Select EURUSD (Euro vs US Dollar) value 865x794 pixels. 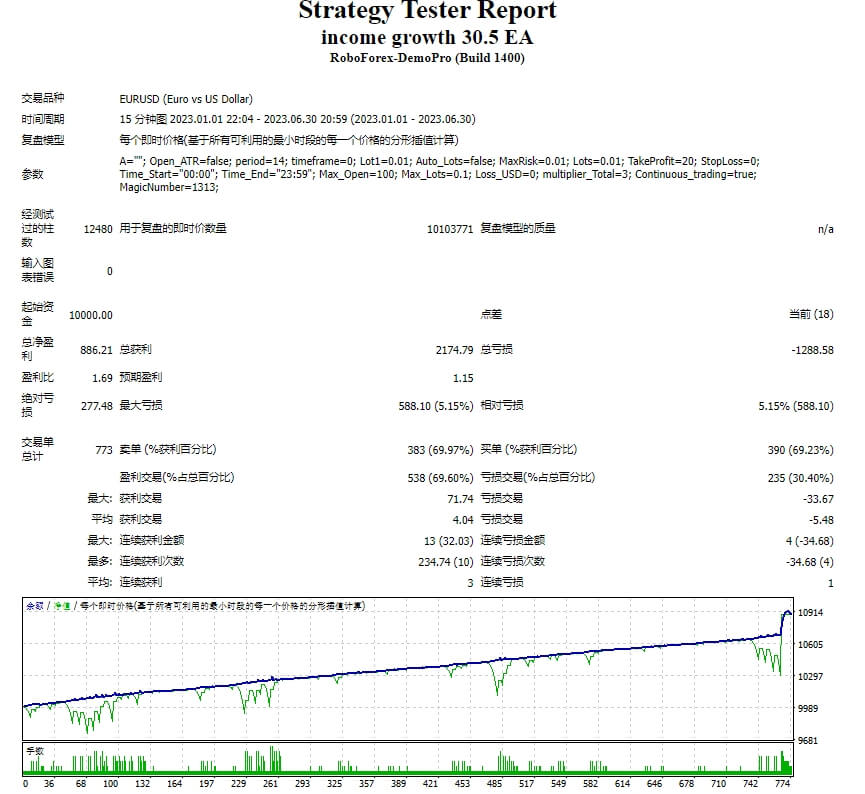(186, 99)
